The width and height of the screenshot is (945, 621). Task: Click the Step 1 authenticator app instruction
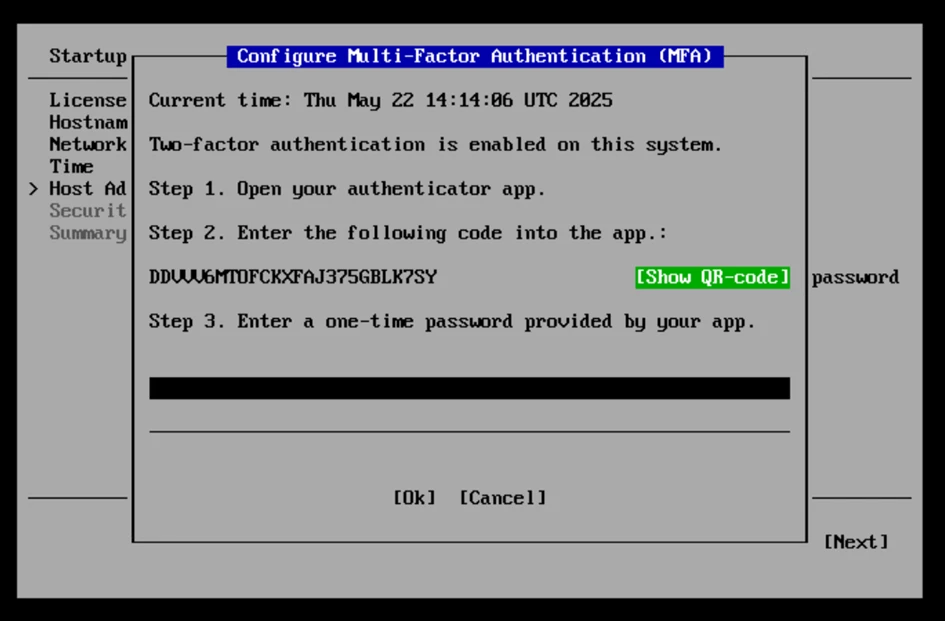[348, 188]
